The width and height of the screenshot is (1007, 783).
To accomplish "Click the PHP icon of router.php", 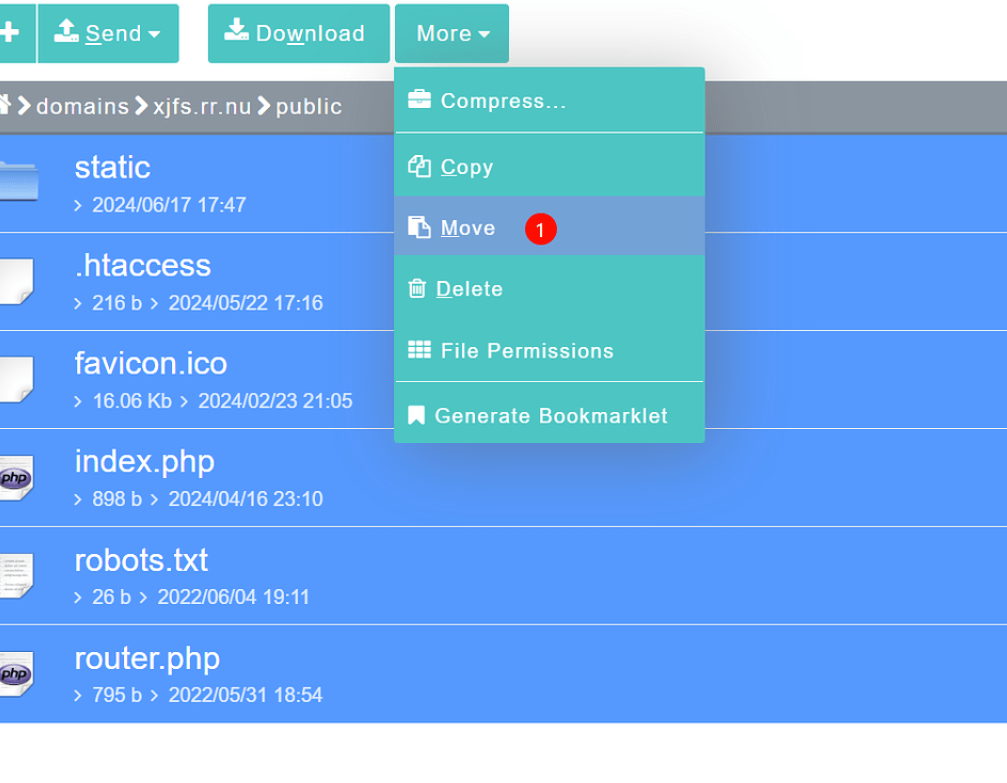I will pyautogui.click(x=16, y=674).
